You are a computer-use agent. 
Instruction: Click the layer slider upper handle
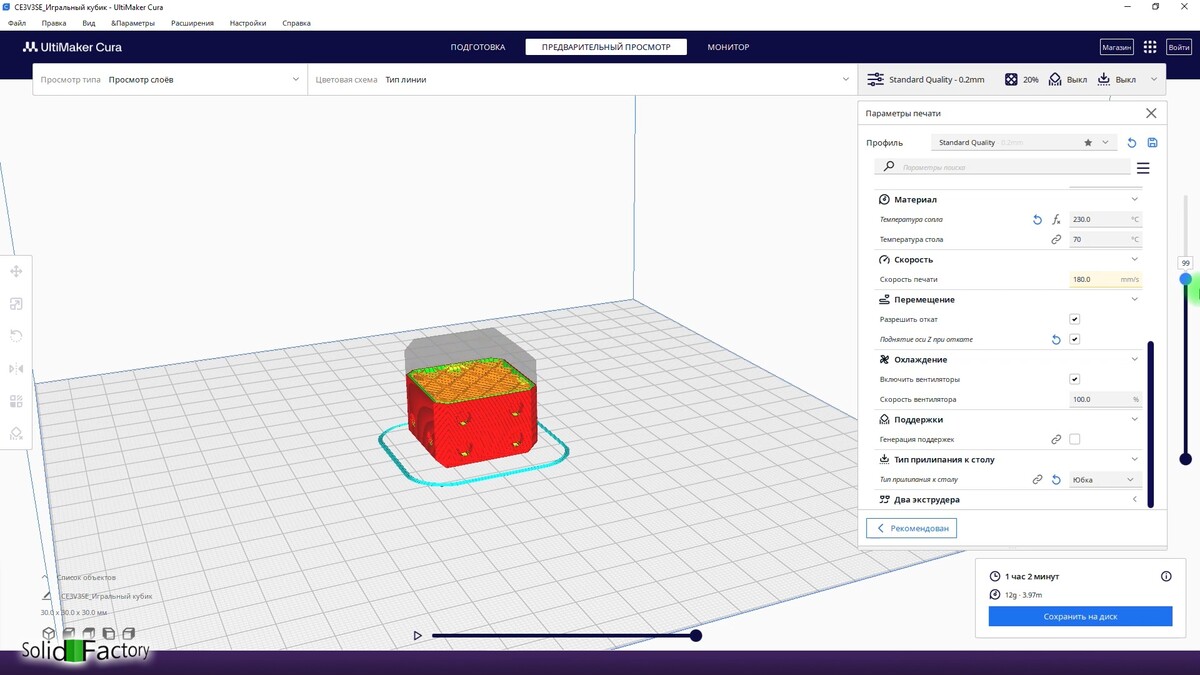coord(1185,279)
